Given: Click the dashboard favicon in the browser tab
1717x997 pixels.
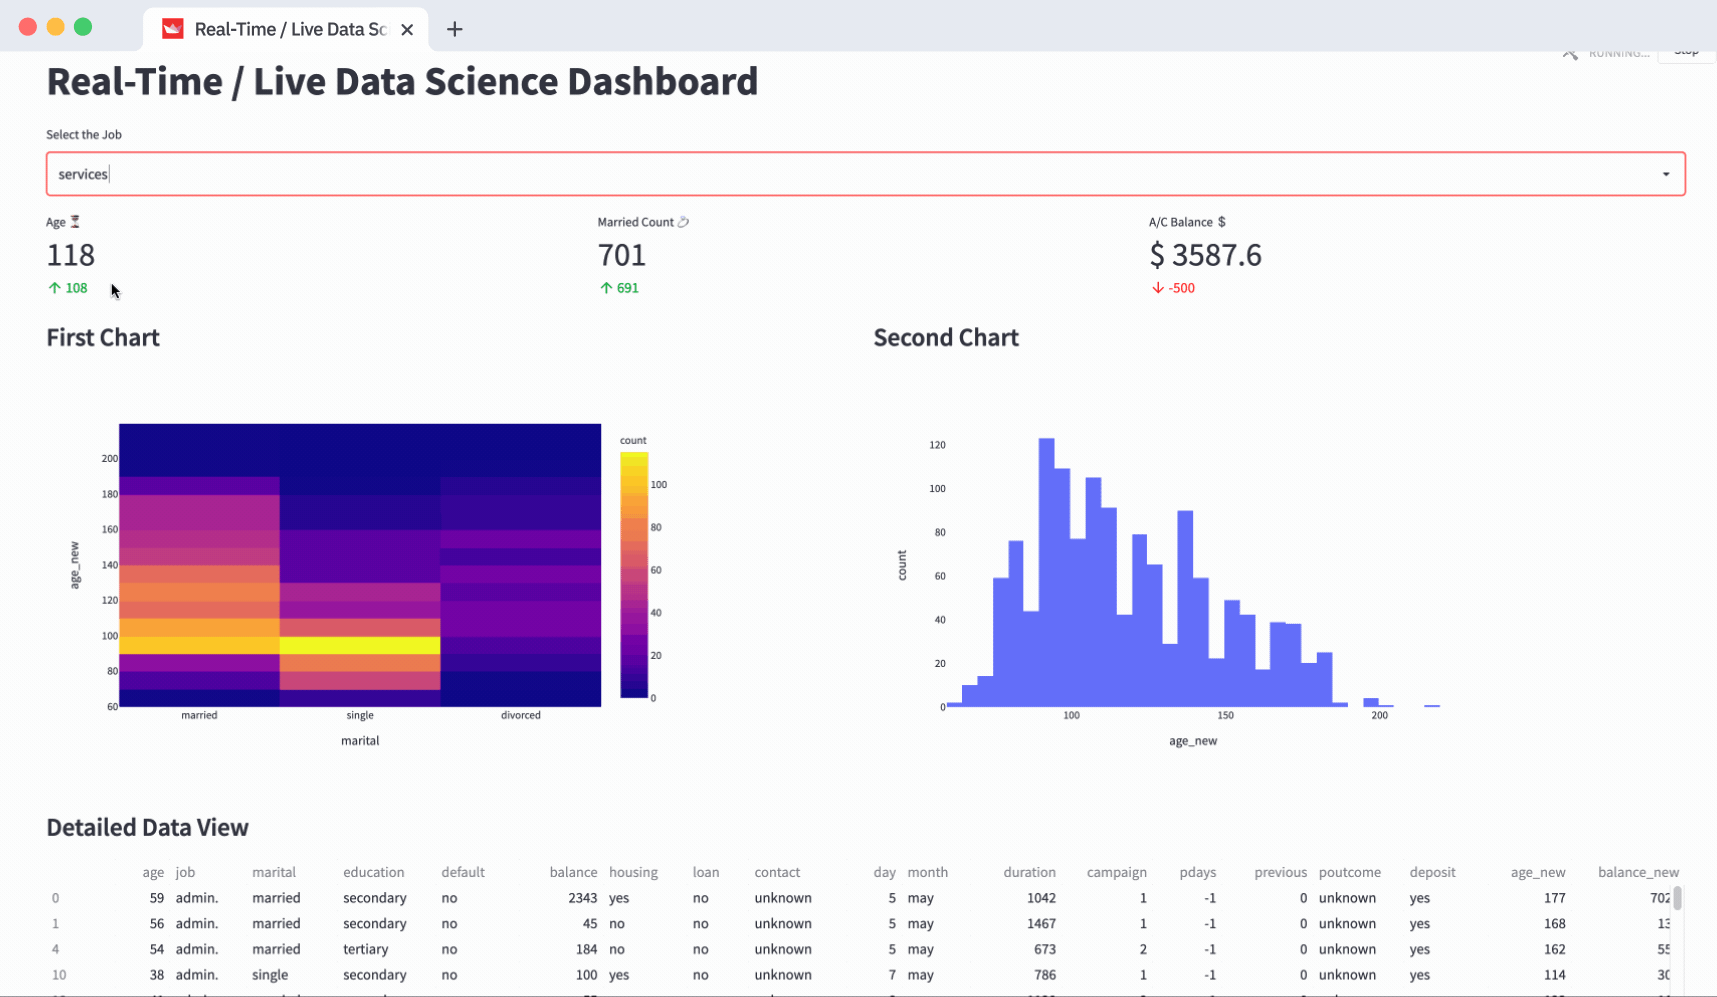Looking at the screenshot, I should click(x=171, y=28).
